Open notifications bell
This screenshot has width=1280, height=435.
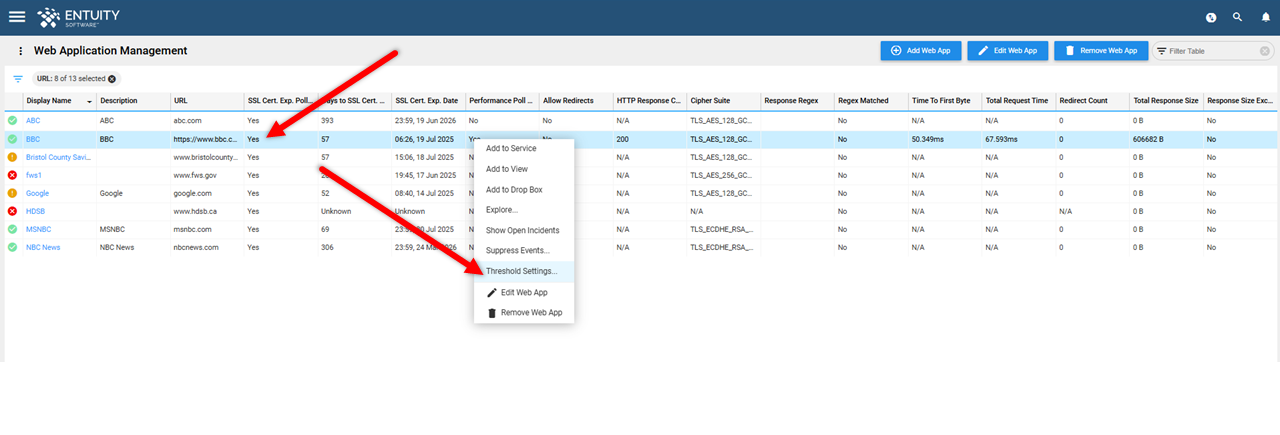point(1264,17)
